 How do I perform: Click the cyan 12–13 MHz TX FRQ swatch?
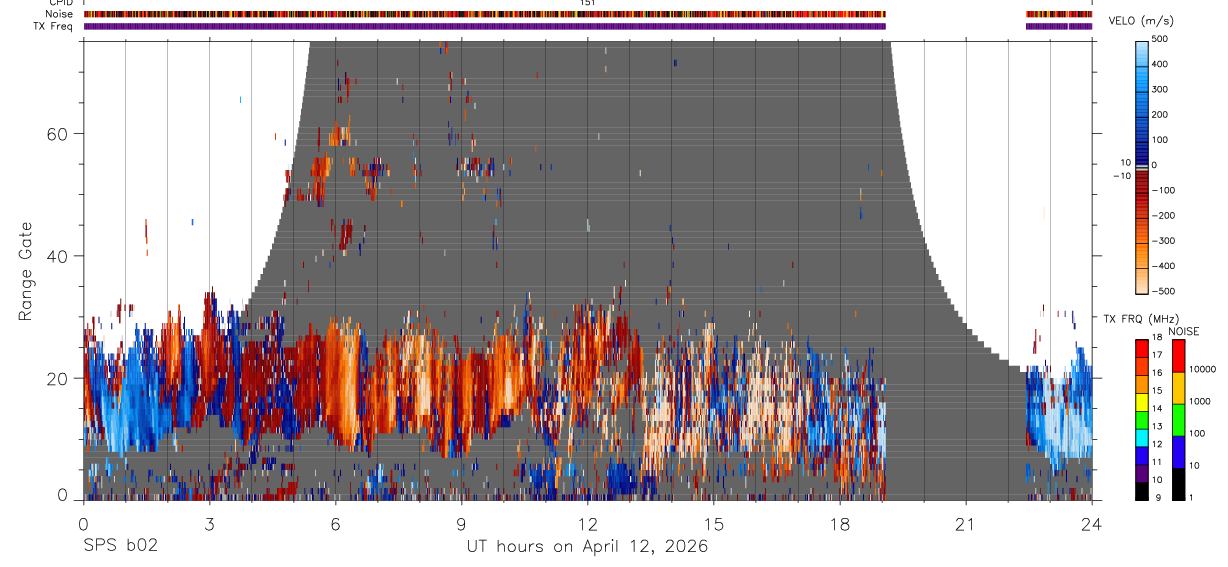click(1142, 437)
